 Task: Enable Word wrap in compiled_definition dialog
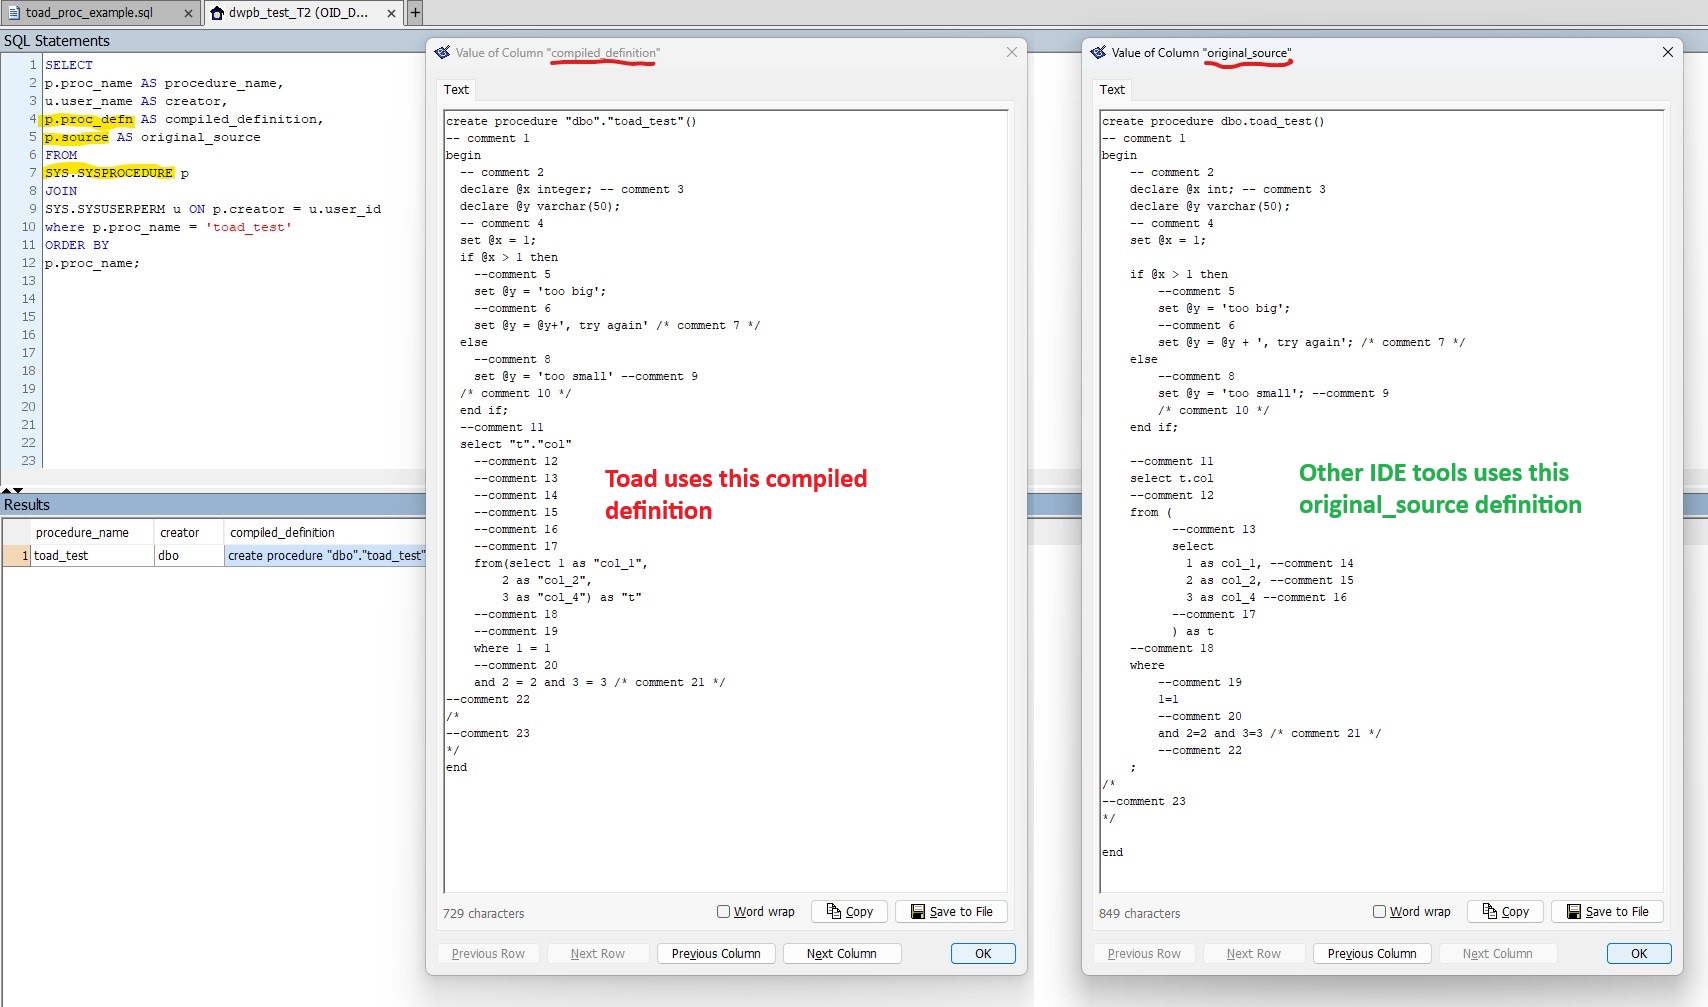click(x=723, y=911)
